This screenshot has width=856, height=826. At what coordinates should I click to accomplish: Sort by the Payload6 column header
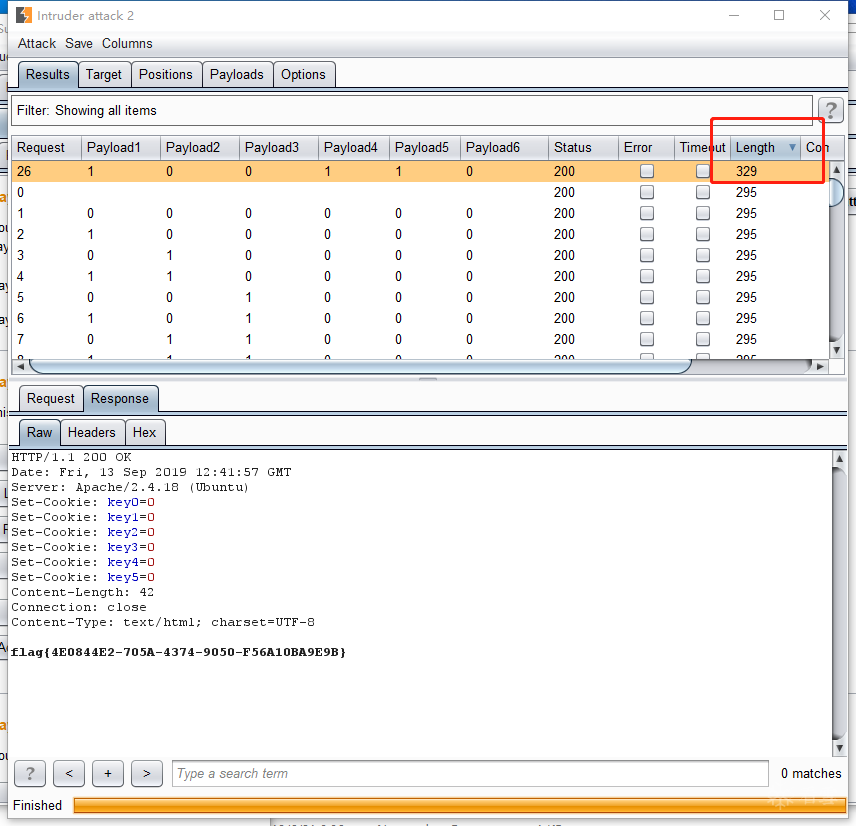click(x=504, y=147)
